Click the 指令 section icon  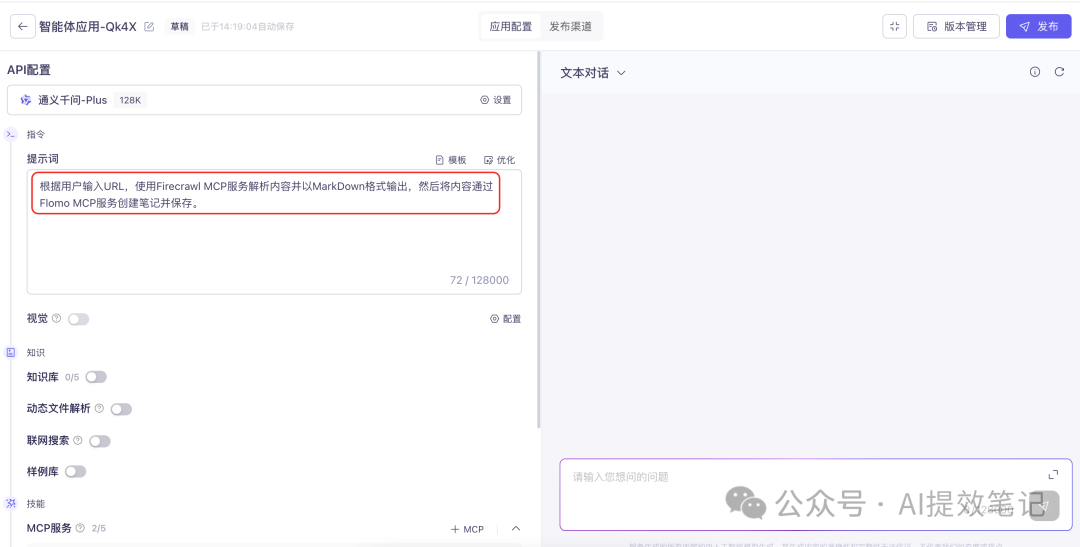click(10, 134)
